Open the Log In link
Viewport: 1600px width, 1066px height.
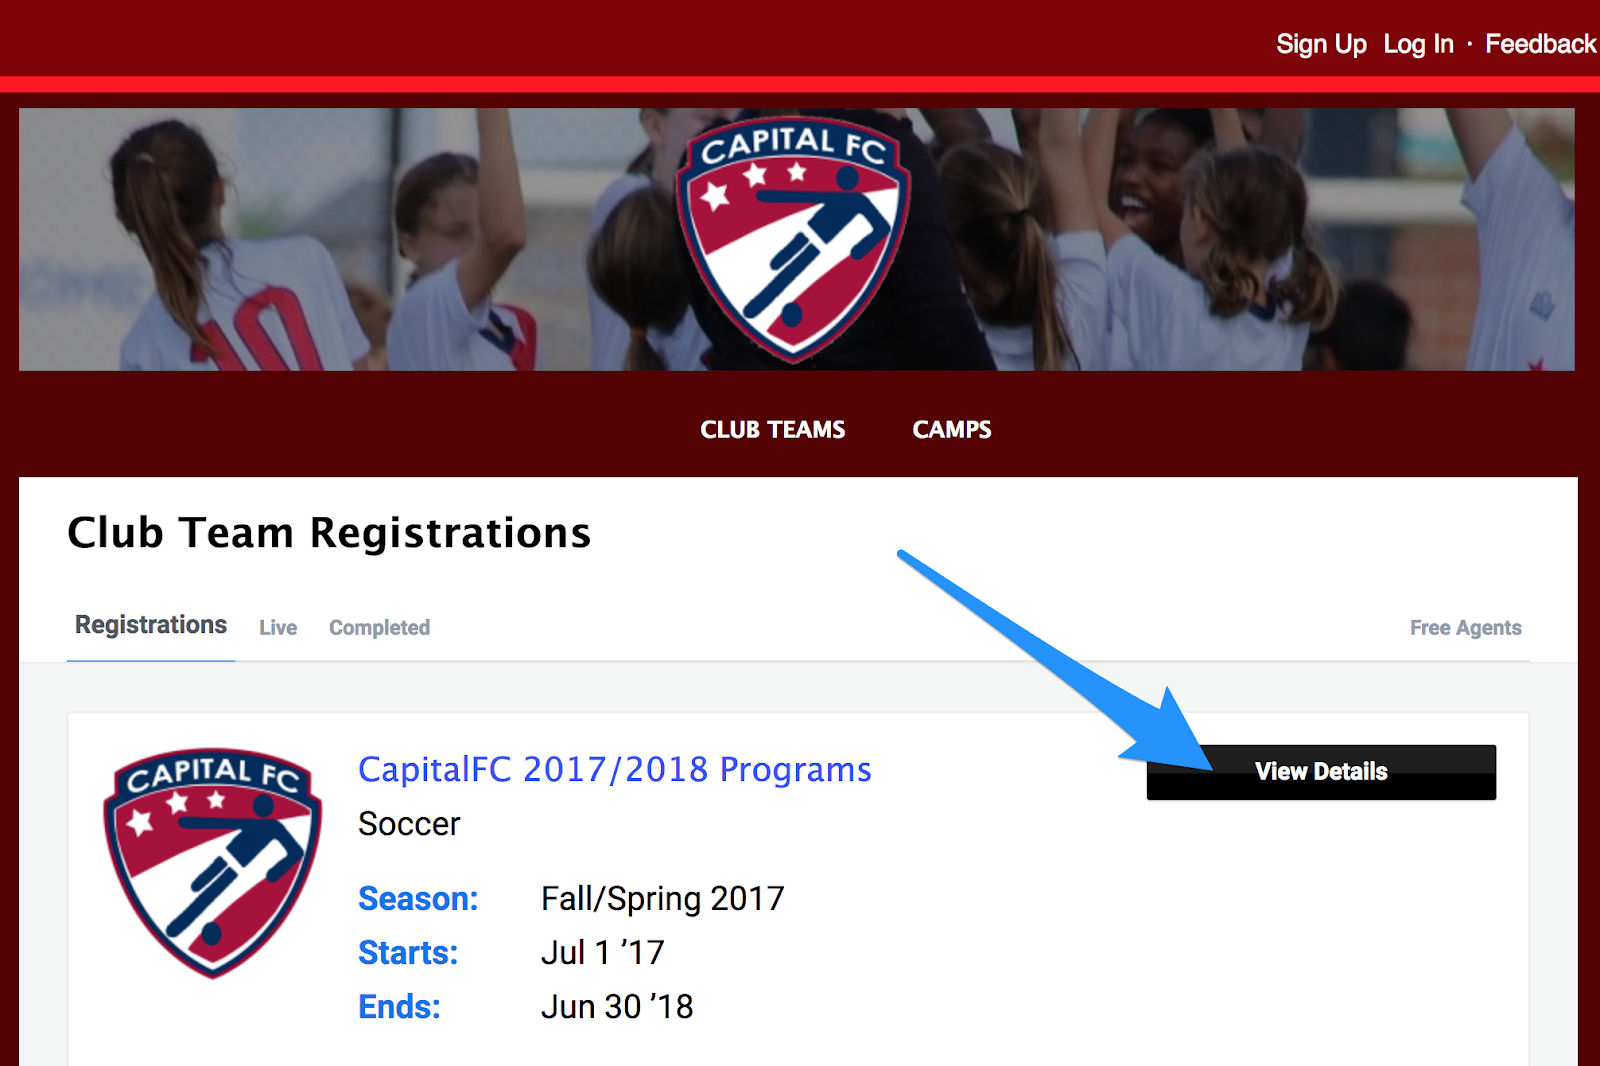1418,44
